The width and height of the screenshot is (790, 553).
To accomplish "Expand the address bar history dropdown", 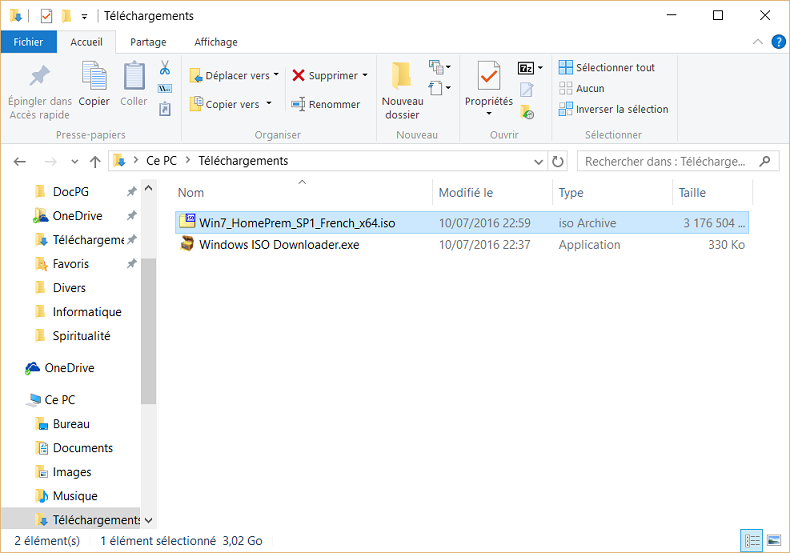I will [540, 161].
